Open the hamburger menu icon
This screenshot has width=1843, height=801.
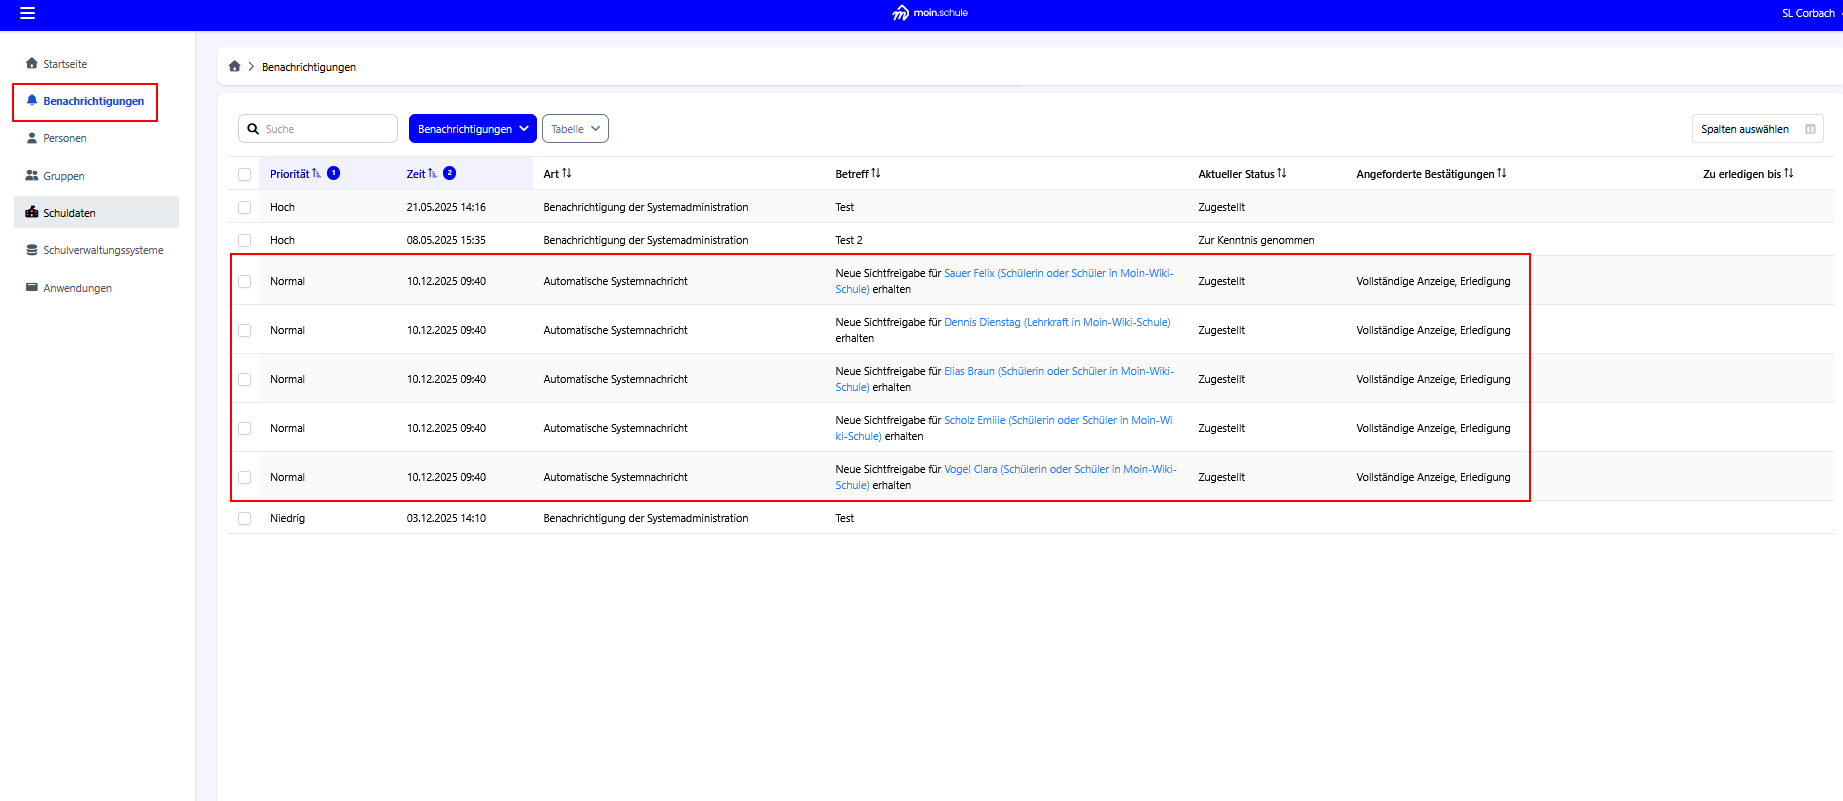pyautogui.click(x=27, y=13)
